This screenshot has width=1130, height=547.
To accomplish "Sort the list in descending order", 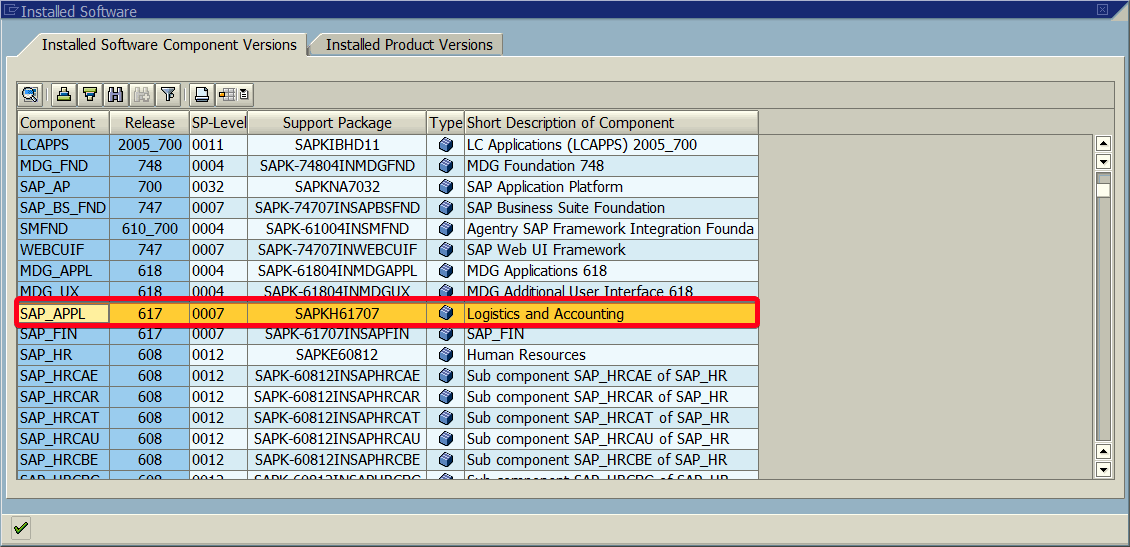I will [90, 94].
